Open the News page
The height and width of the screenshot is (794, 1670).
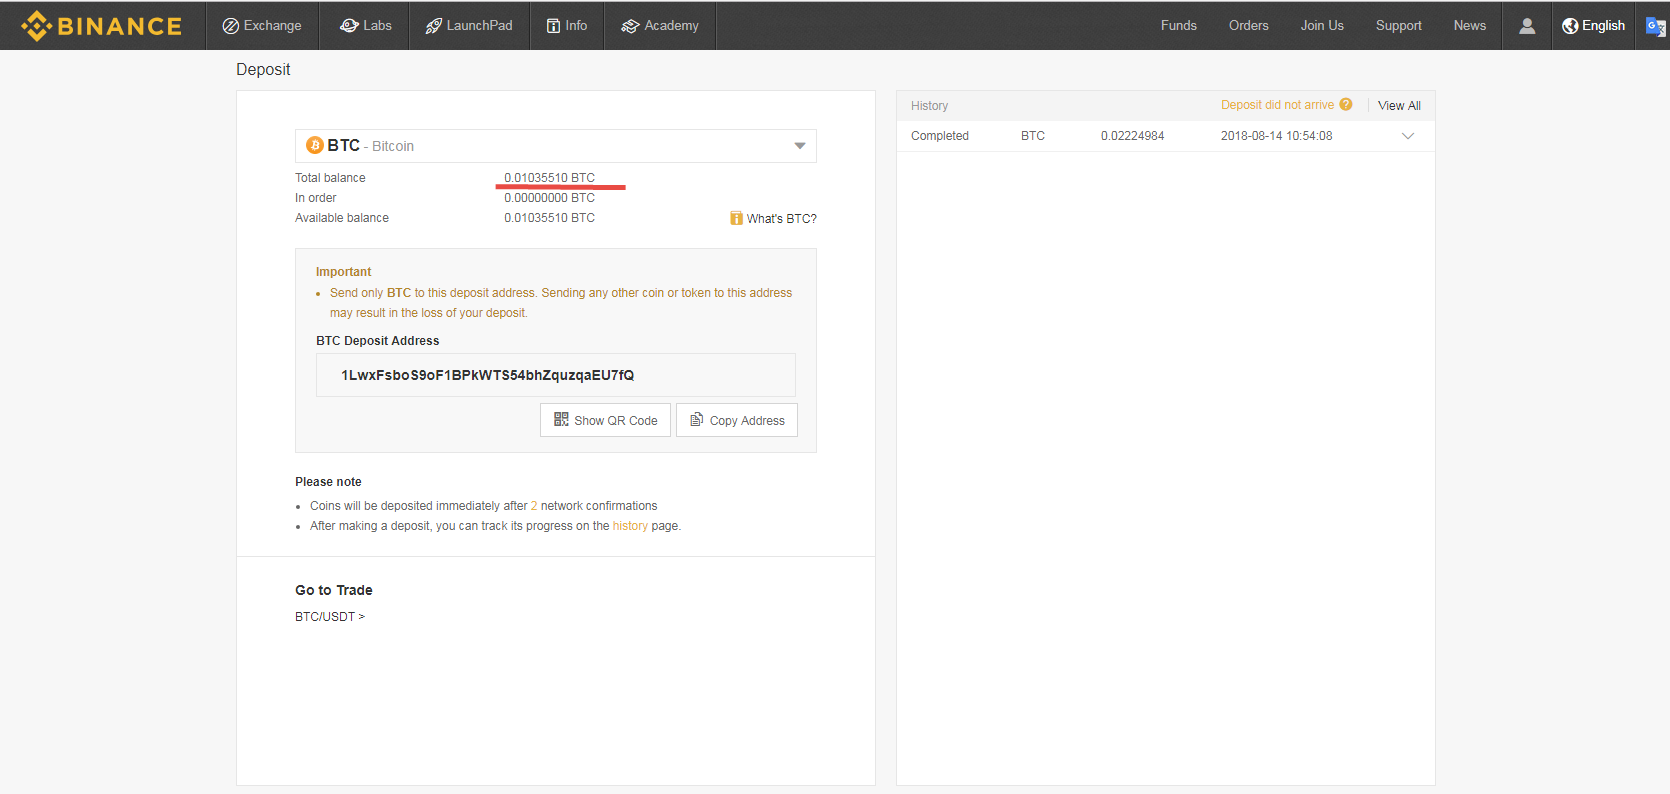(x=1470, y=26)
